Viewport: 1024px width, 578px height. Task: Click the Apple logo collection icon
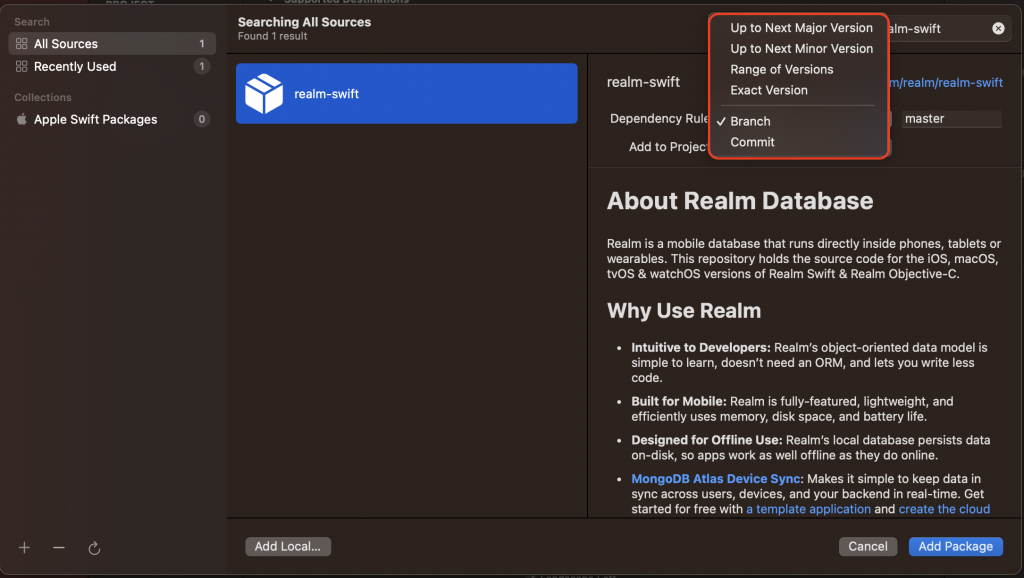(22, 120)
